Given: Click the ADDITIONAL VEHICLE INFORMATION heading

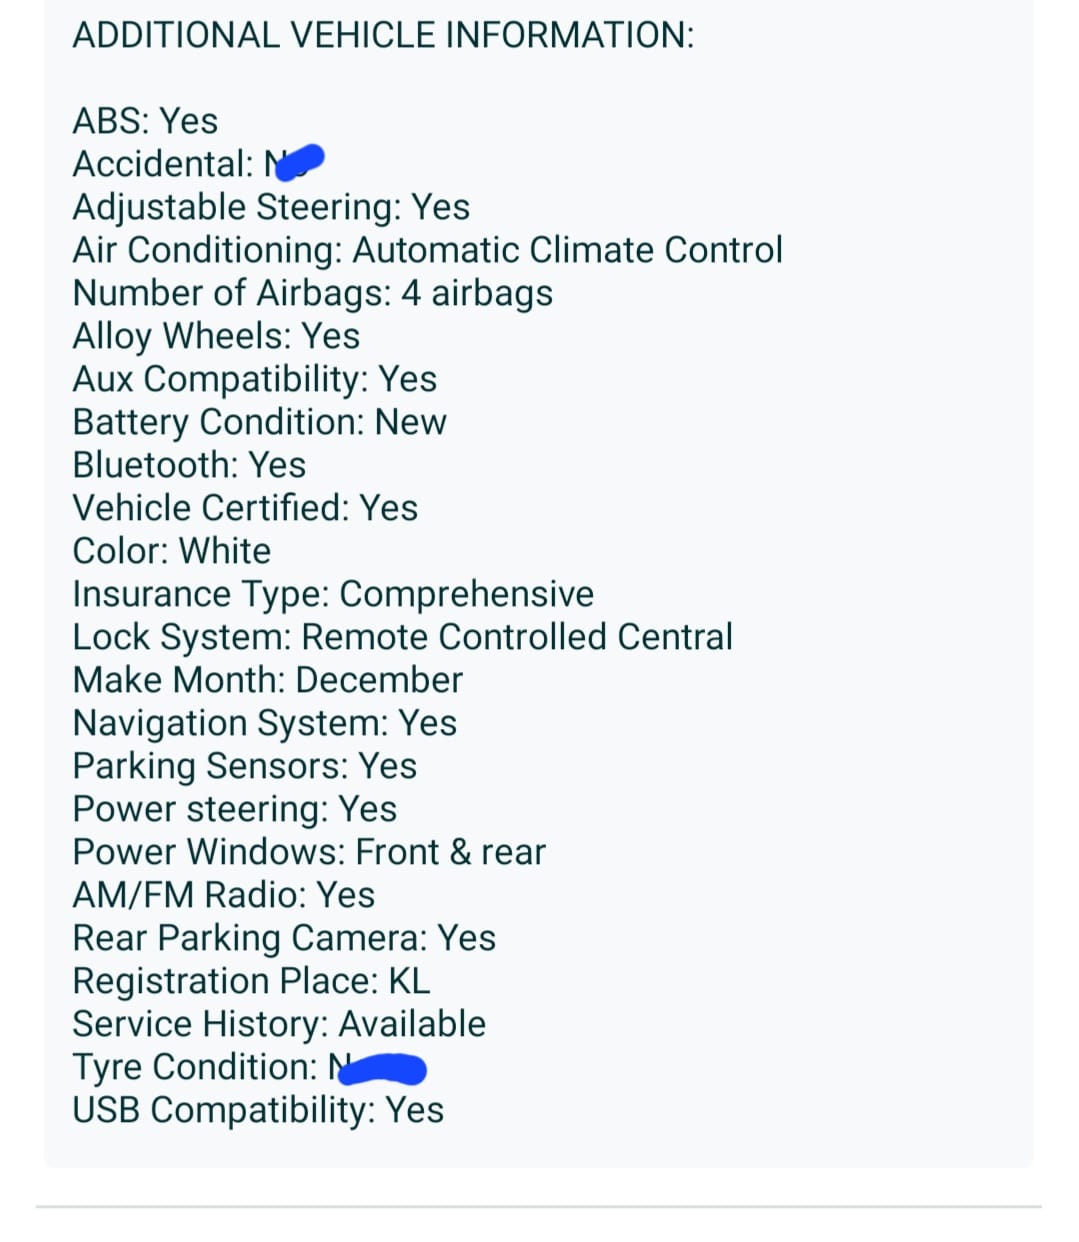Looking at the screenshot, I should [383, 35].
